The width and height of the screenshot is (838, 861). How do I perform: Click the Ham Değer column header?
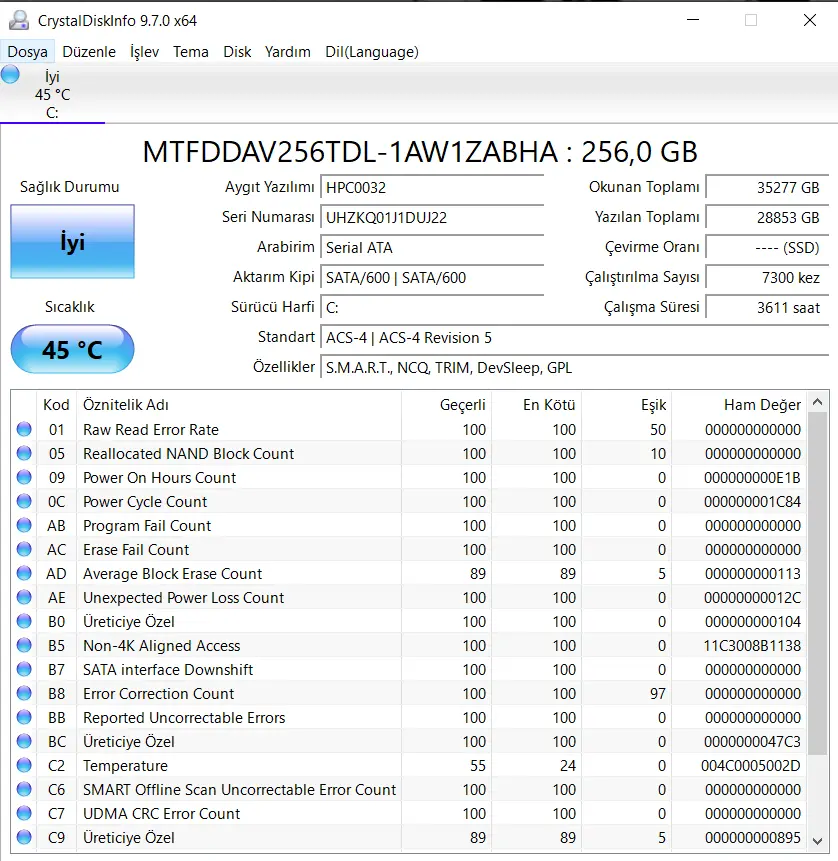point(739,405)
